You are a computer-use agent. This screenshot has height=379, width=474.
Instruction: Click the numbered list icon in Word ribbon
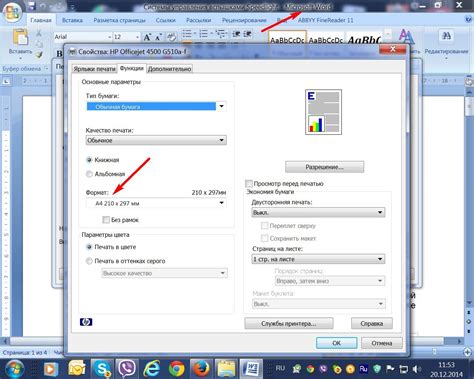tap(203, 34)
